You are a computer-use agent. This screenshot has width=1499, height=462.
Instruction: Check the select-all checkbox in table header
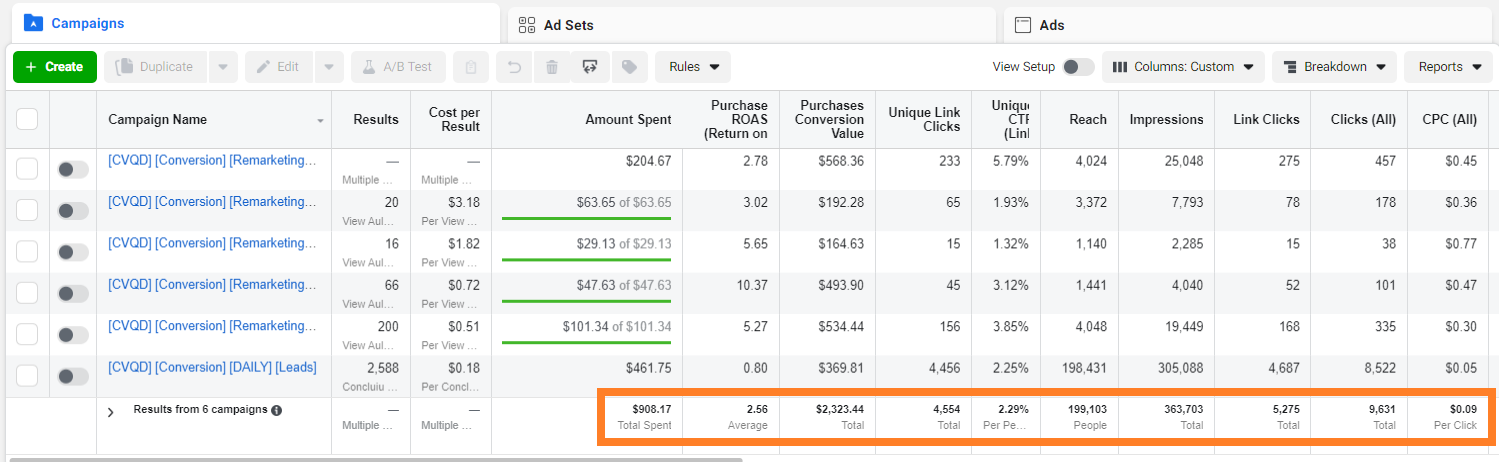[27, 119]
